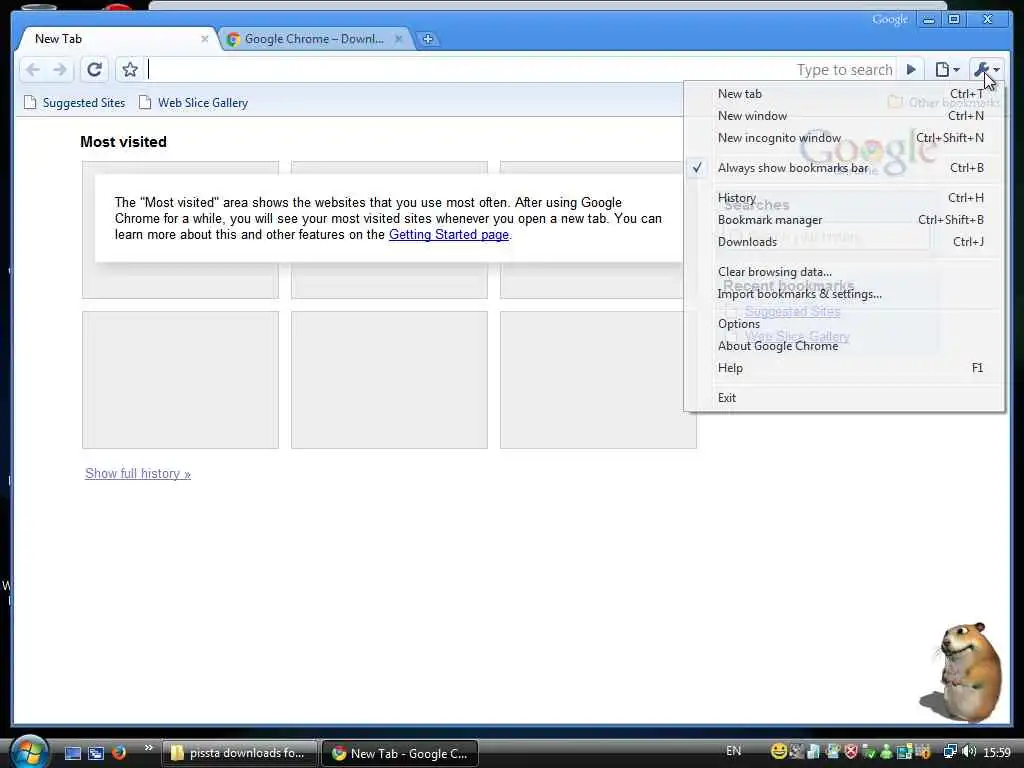Choose New tab from wrench menu

pyautogui.click(x=844, y=94)
